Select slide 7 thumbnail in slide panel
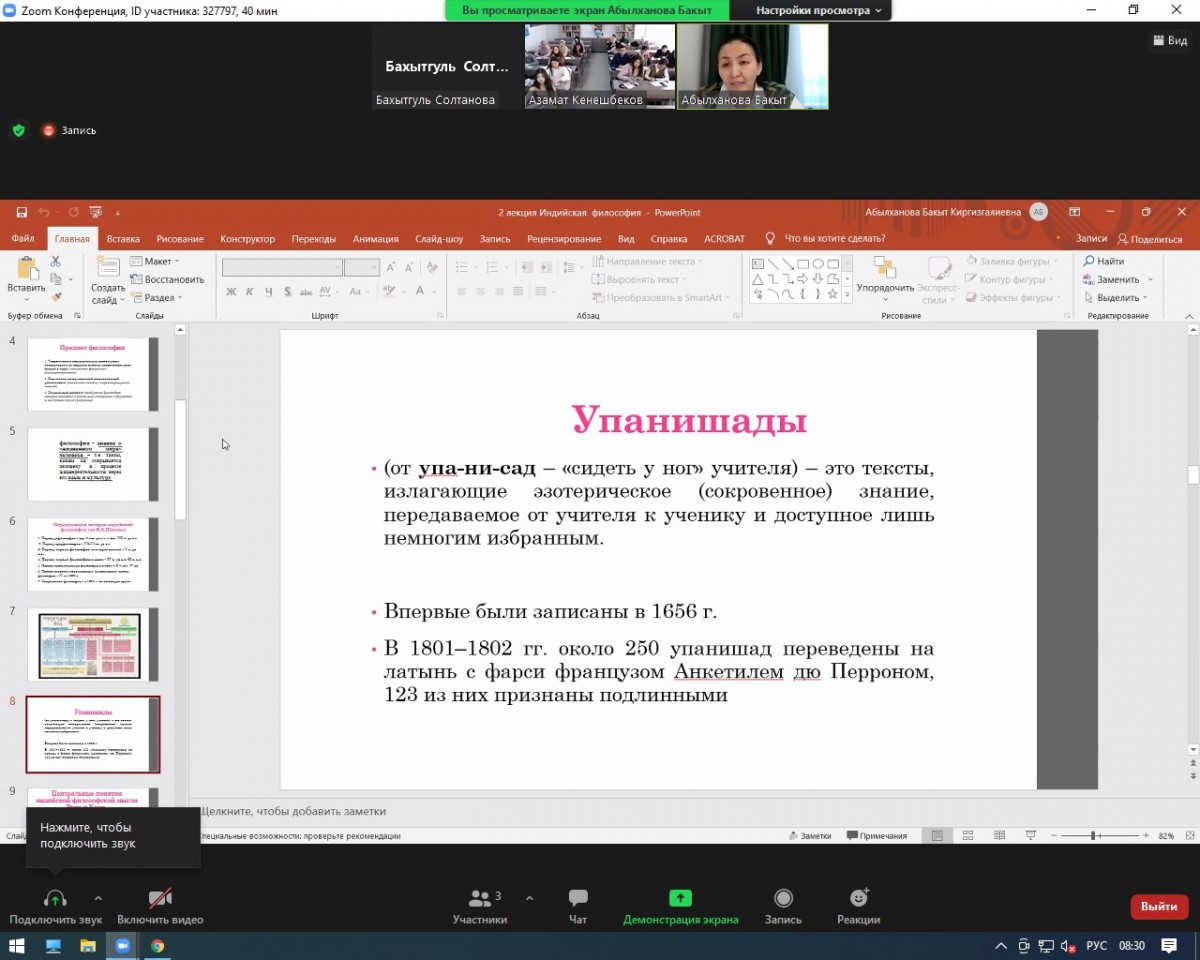 point(92,644)
